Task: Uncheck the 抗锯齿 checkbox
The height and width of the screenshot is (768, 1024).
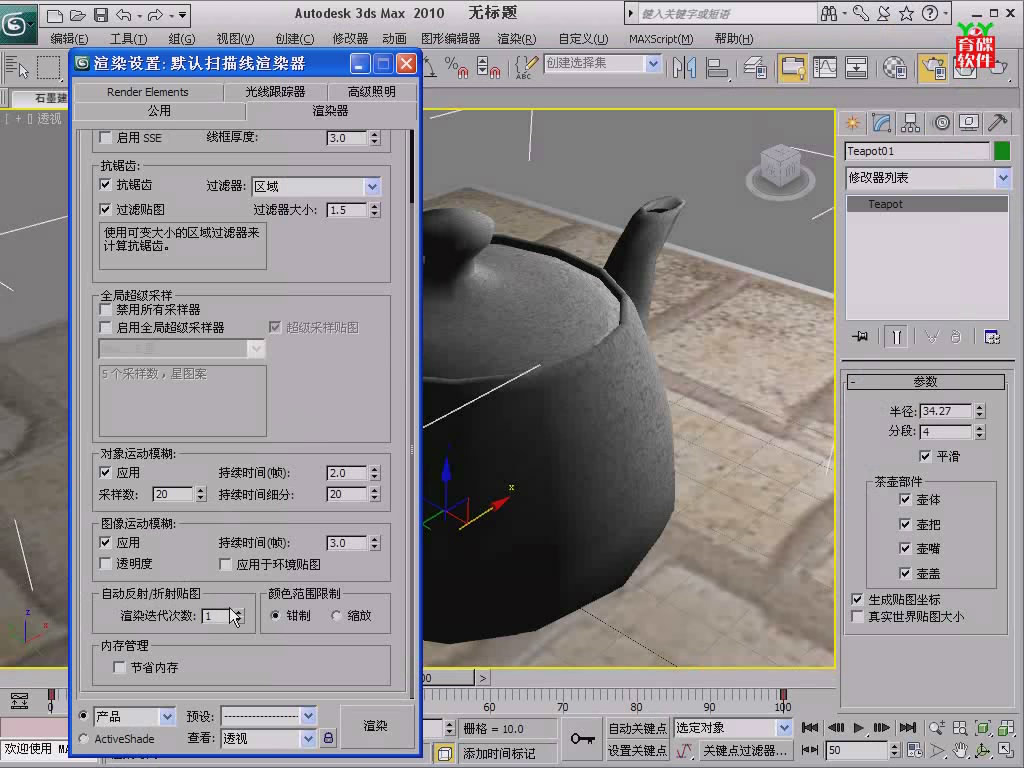Action: (x=104, y=185)
